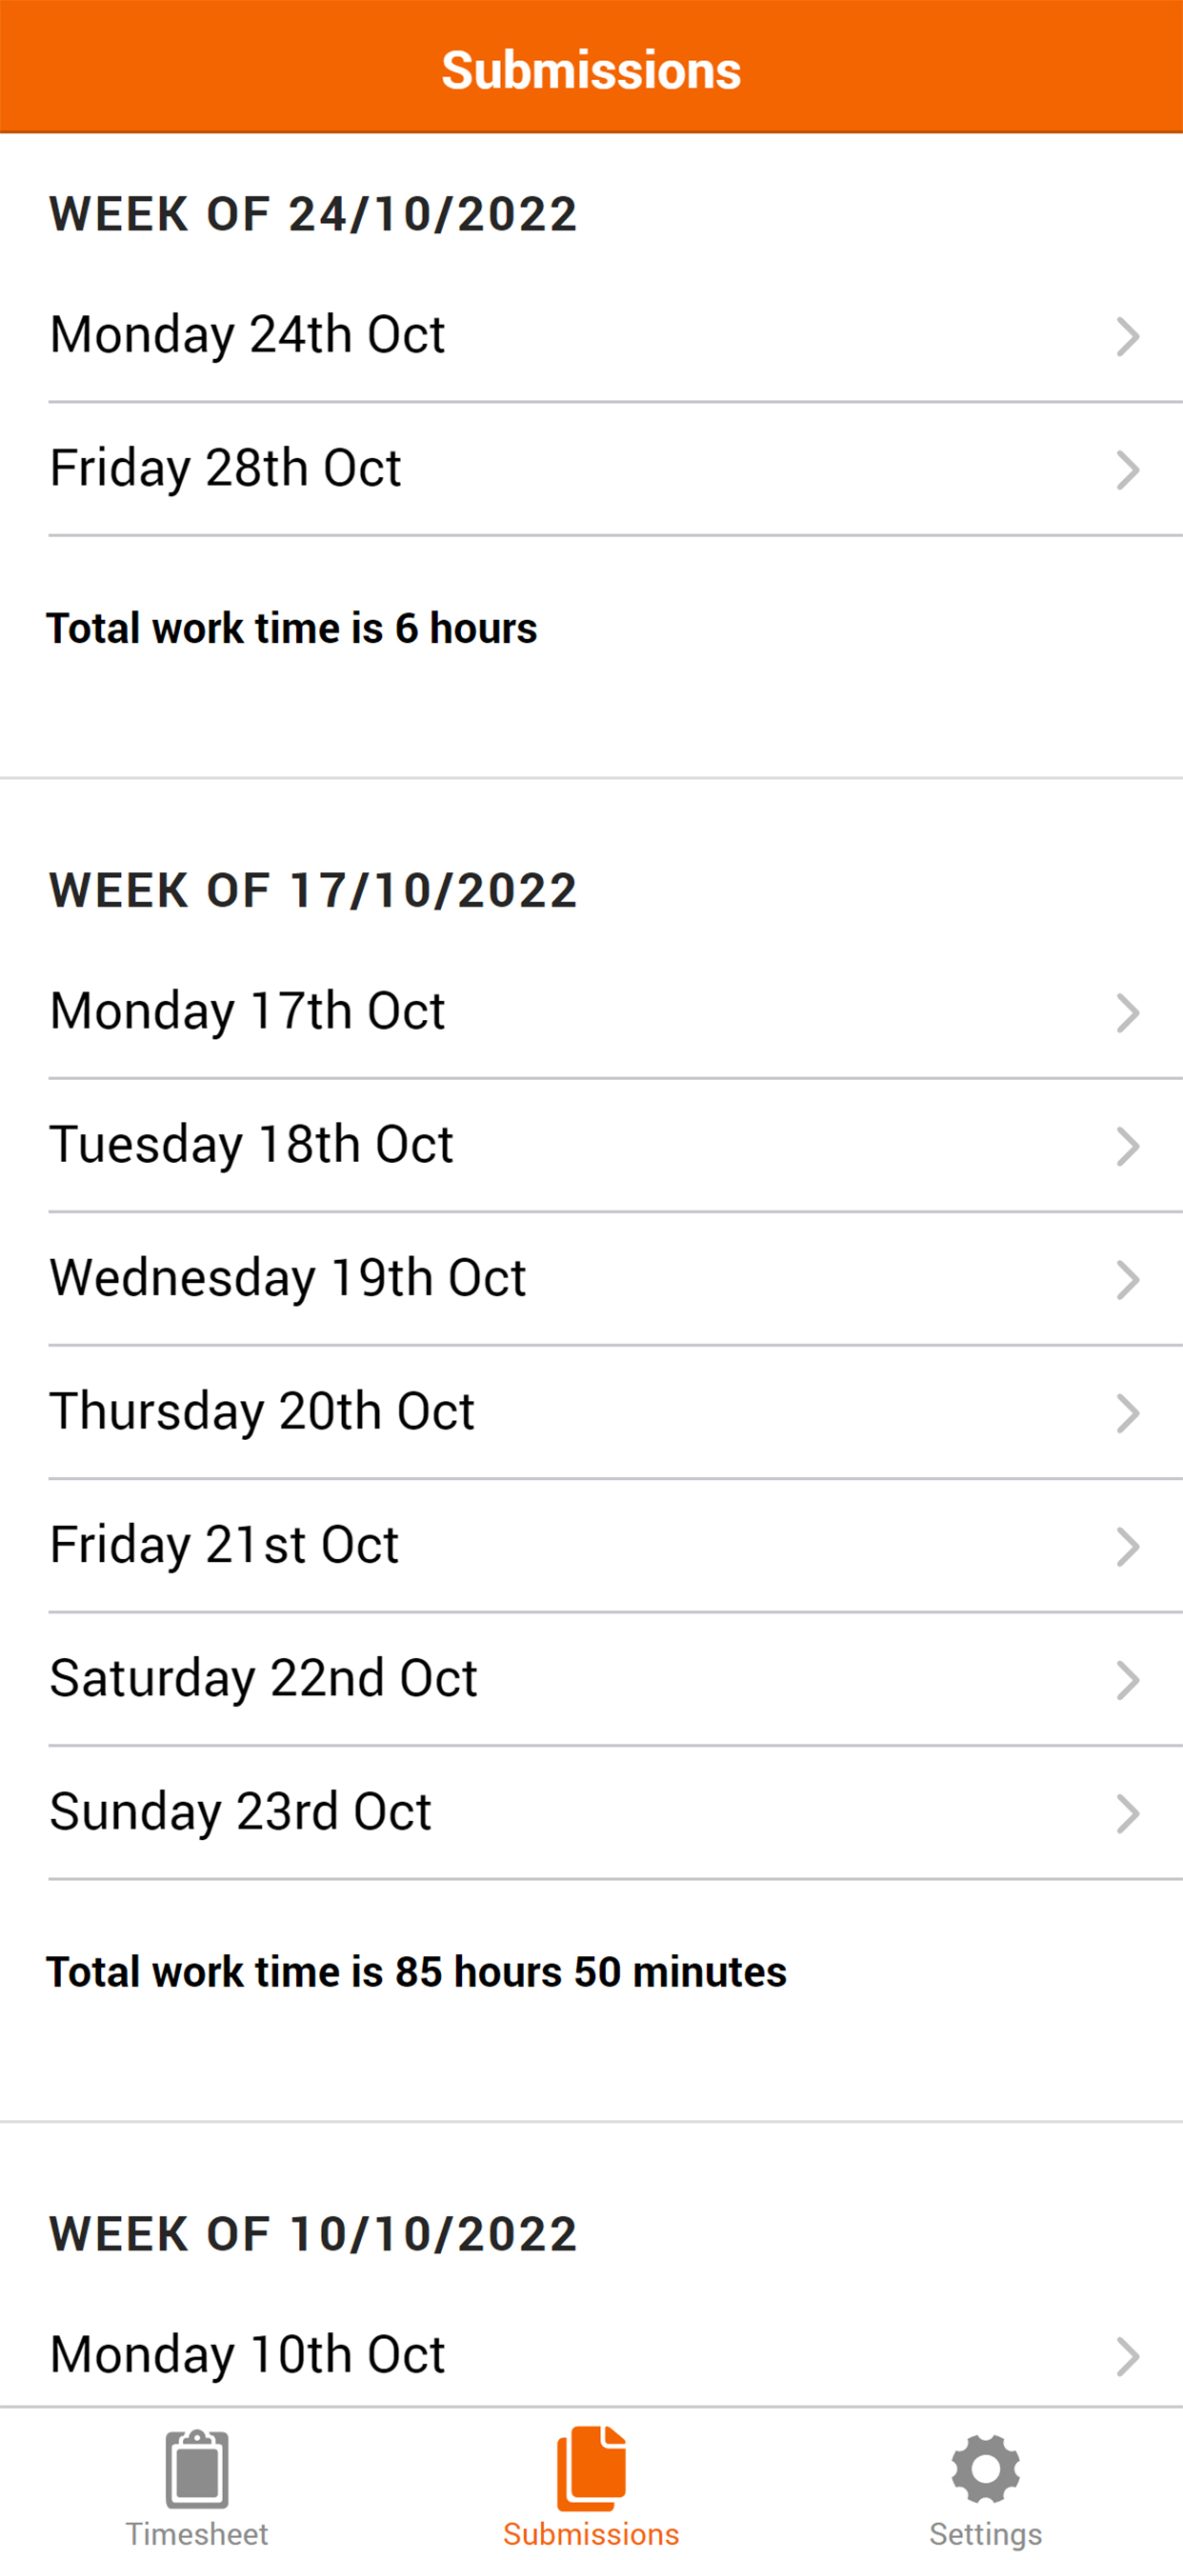Image resolution: width=1183 pixels, height=2560 pixels.
Task: Open Sunday 23rd Oct submission
Action: pyautogui.click(x=241, y=1811)
